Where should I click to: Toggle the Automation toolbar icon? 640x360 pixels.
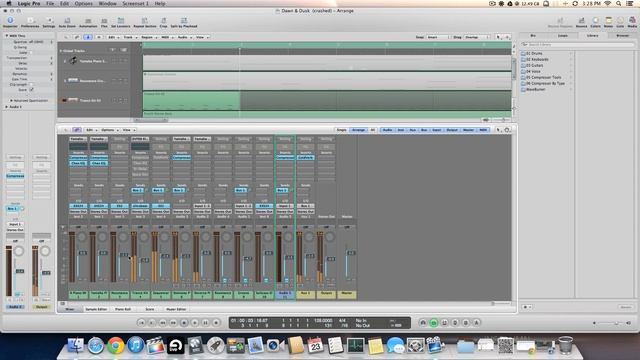(x=88, y=22)
